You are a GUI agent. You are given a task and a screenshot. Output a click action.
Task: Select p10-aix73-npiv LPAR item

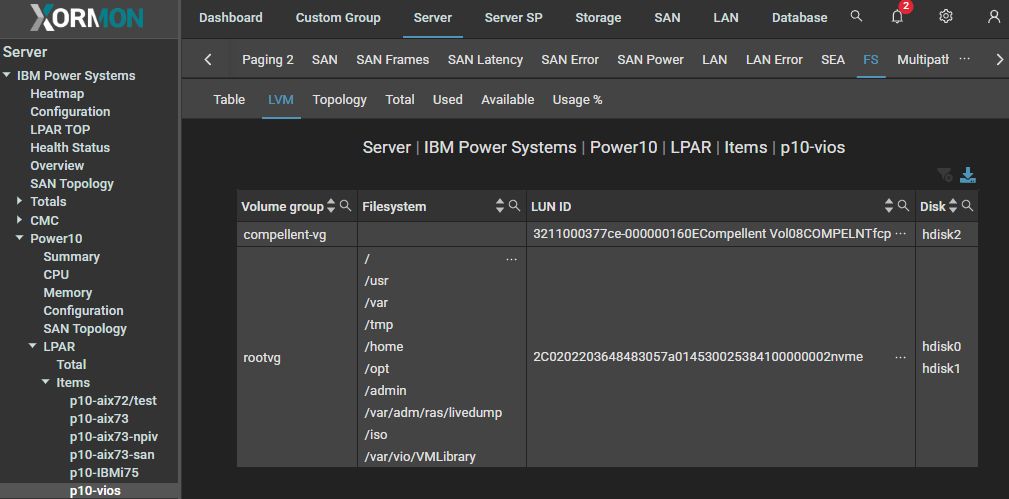pos(114,437)
